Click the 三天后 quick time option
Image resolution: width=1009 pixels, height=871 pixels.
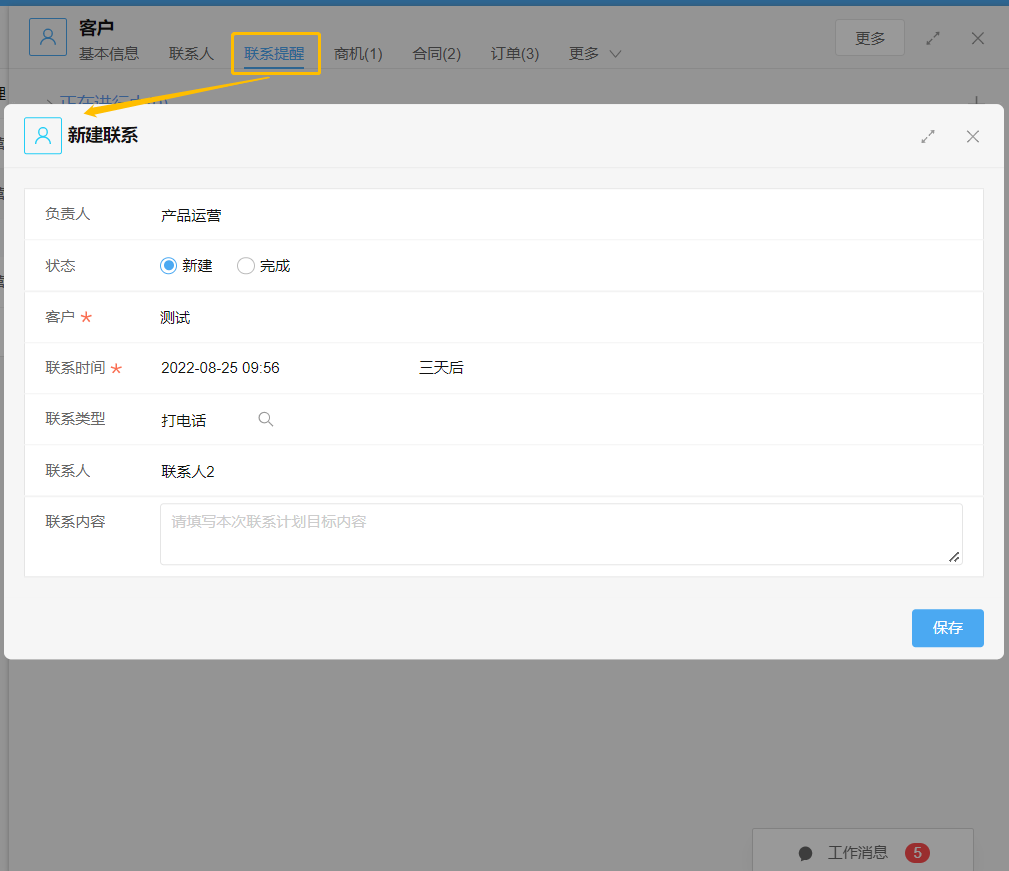(x=441, y=368)
